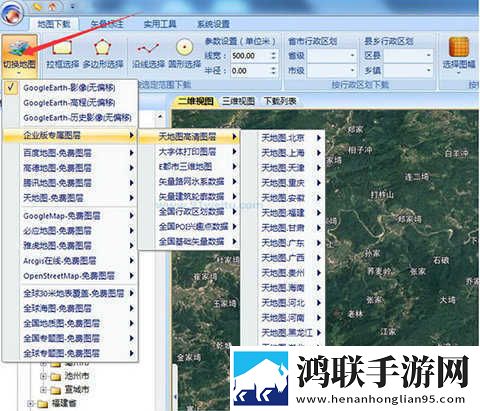Open the 腾讯地图-免费图层 submenu

(70, 183)
